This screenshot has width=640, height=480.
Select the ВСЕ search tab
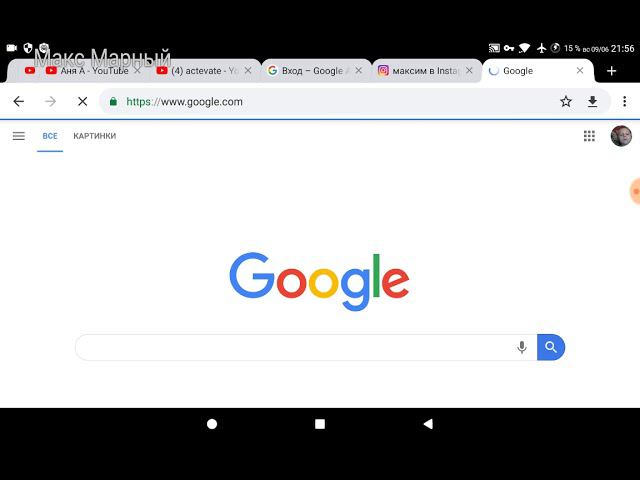(50, 136)
